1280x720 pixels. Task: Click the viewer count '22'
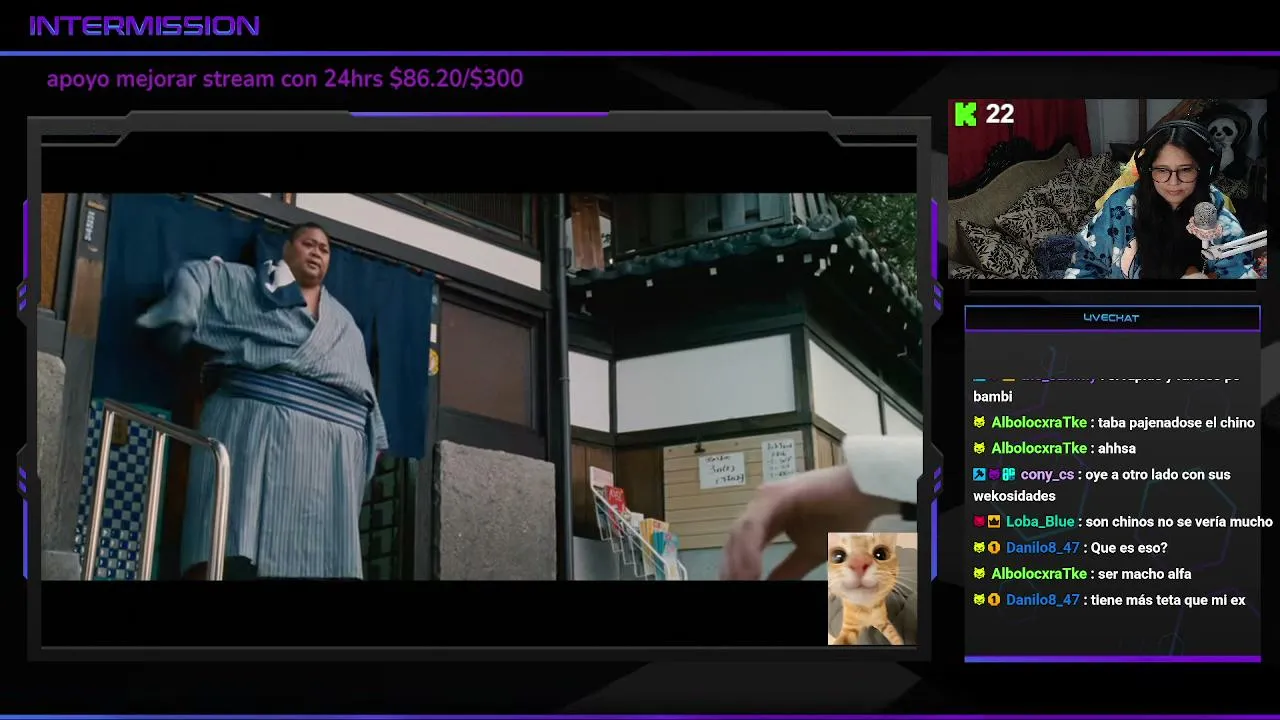click(1000, 114)
